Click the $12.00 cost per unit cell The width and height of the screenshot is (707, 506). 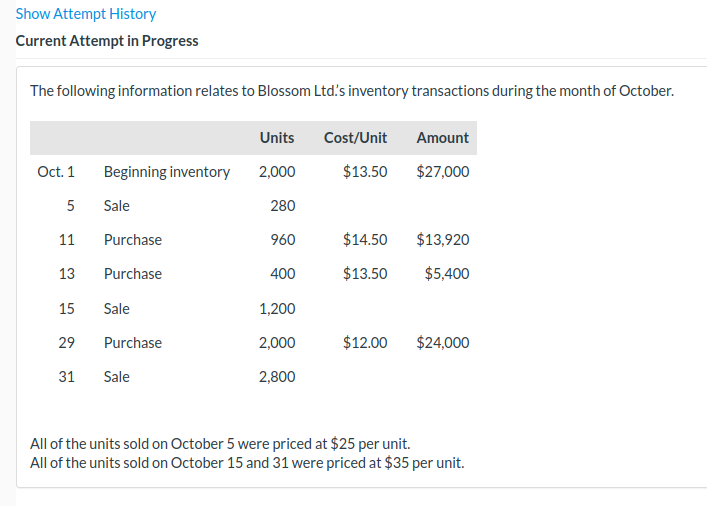point(364,343)
